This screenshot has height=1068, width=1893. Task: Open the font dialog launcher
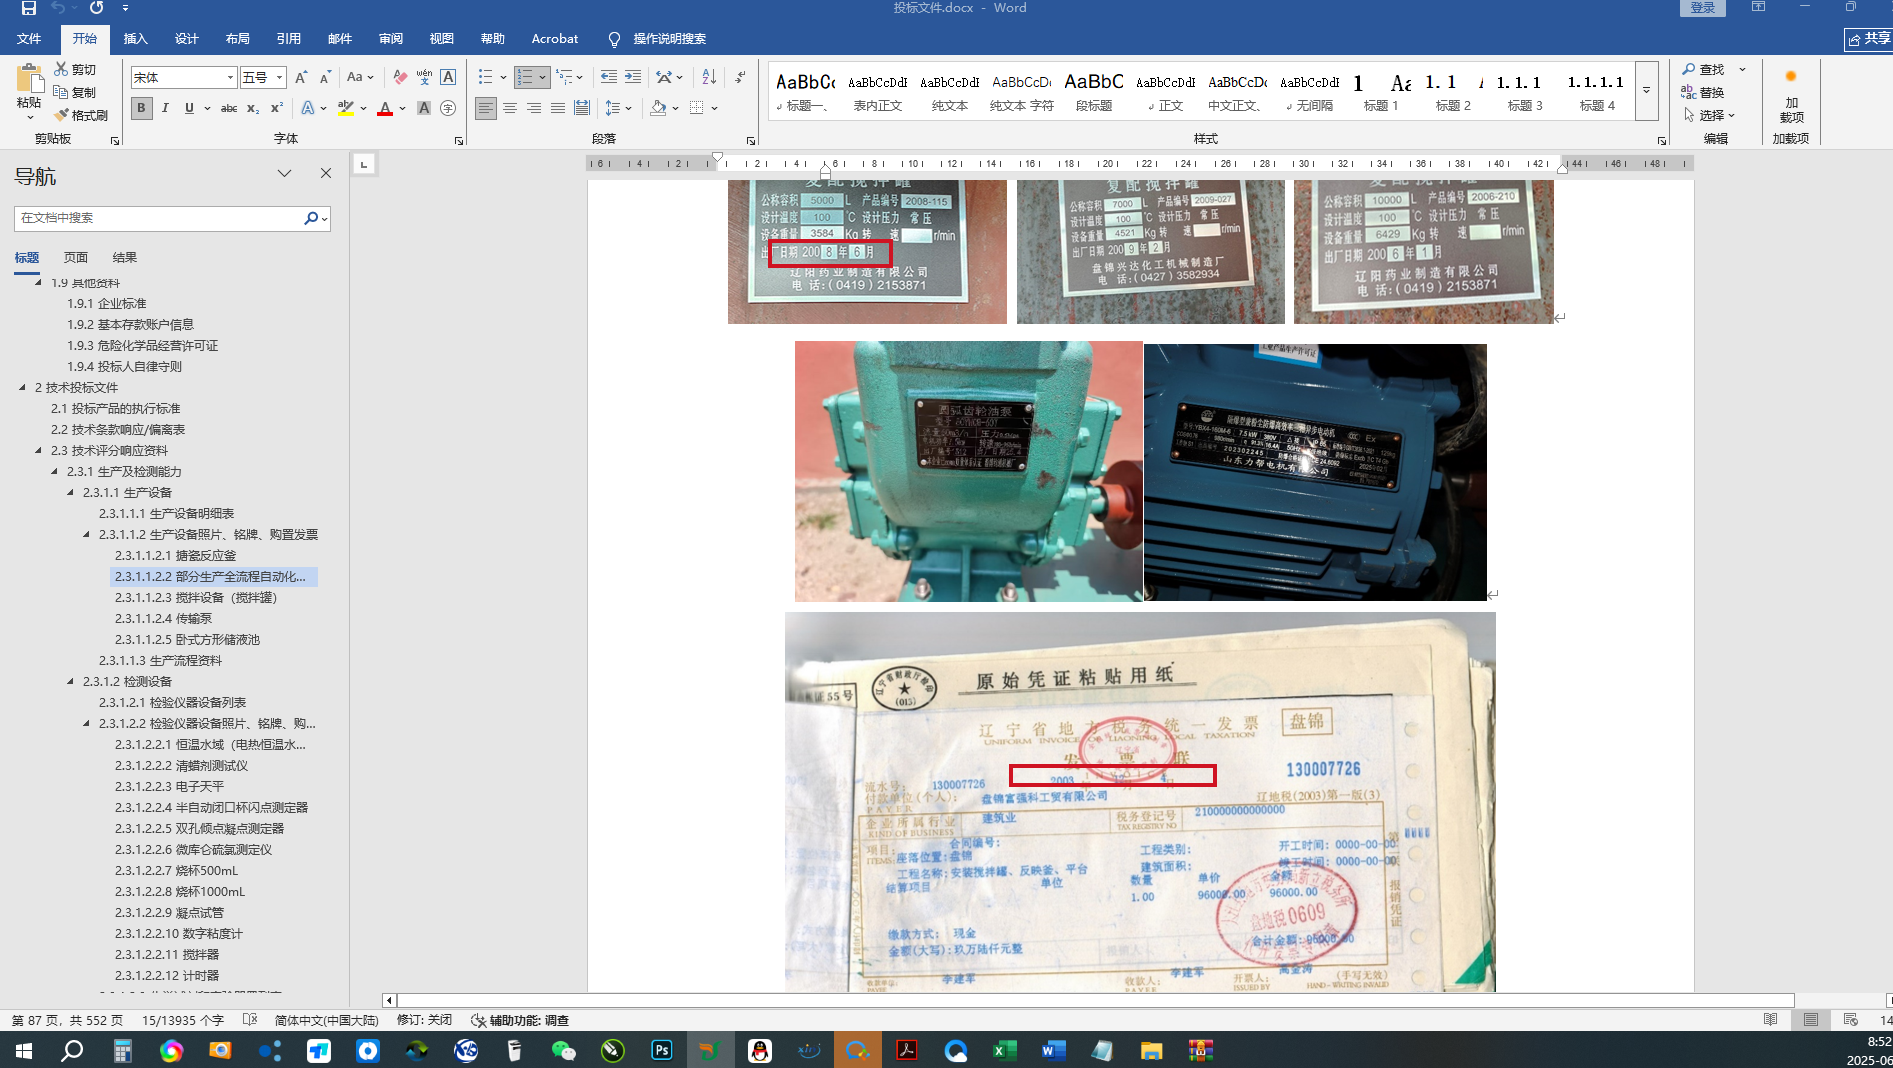[x=459, y=141]
